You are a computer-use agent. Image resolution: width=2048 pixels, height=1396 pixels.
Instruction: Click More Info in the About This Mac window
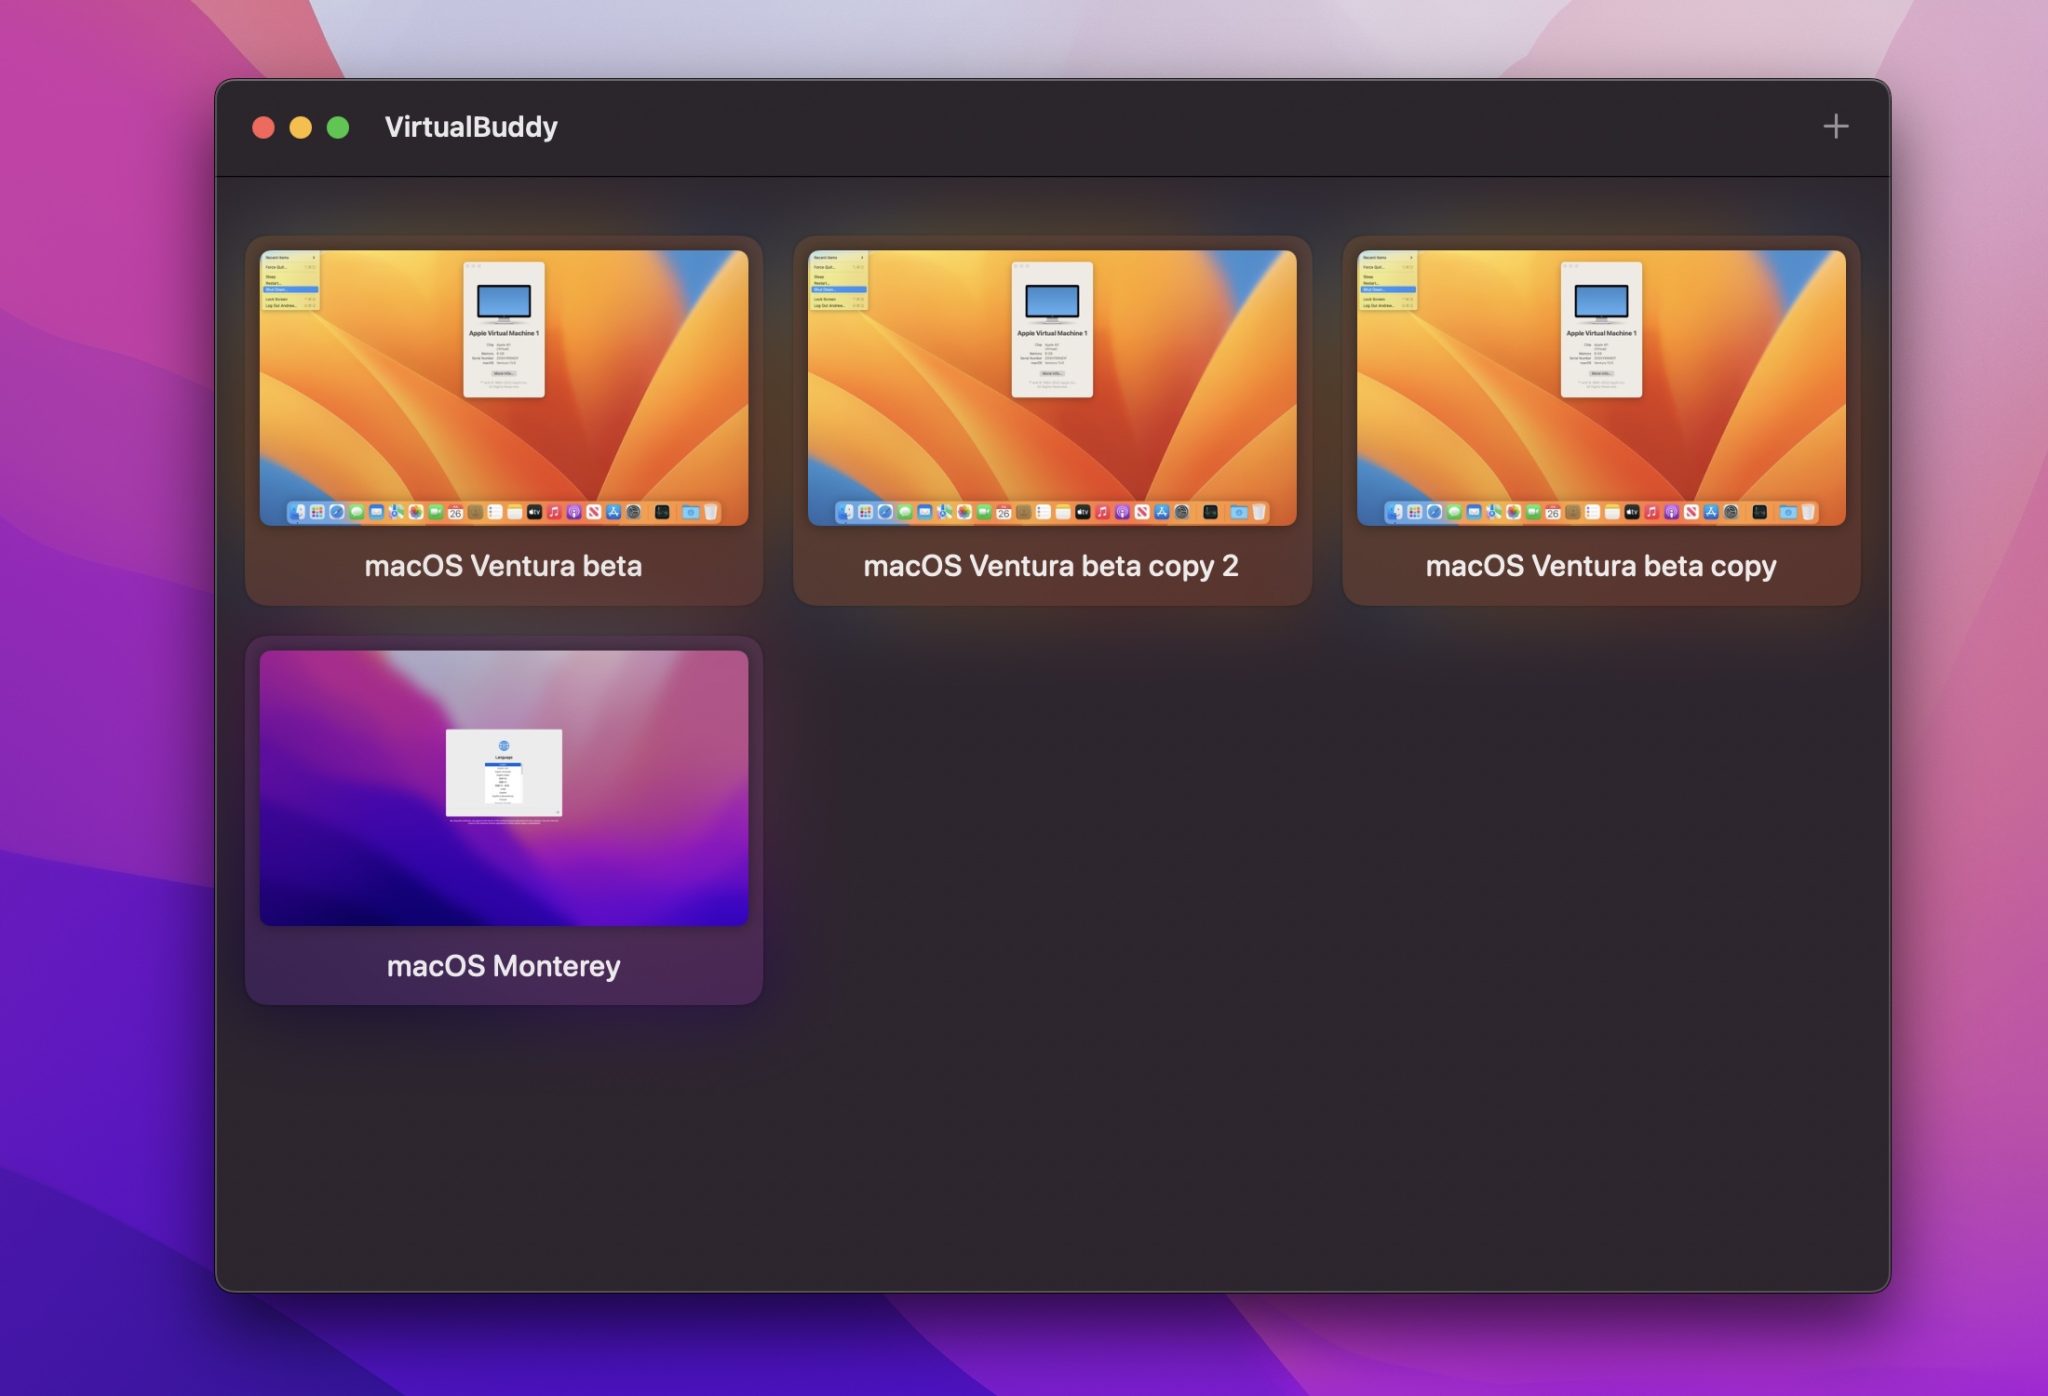pos(504,373)
